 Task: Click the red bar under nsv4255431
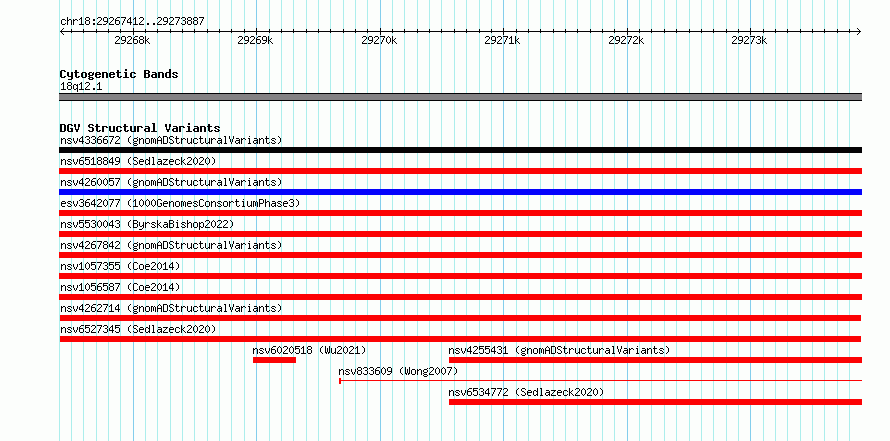656,360
